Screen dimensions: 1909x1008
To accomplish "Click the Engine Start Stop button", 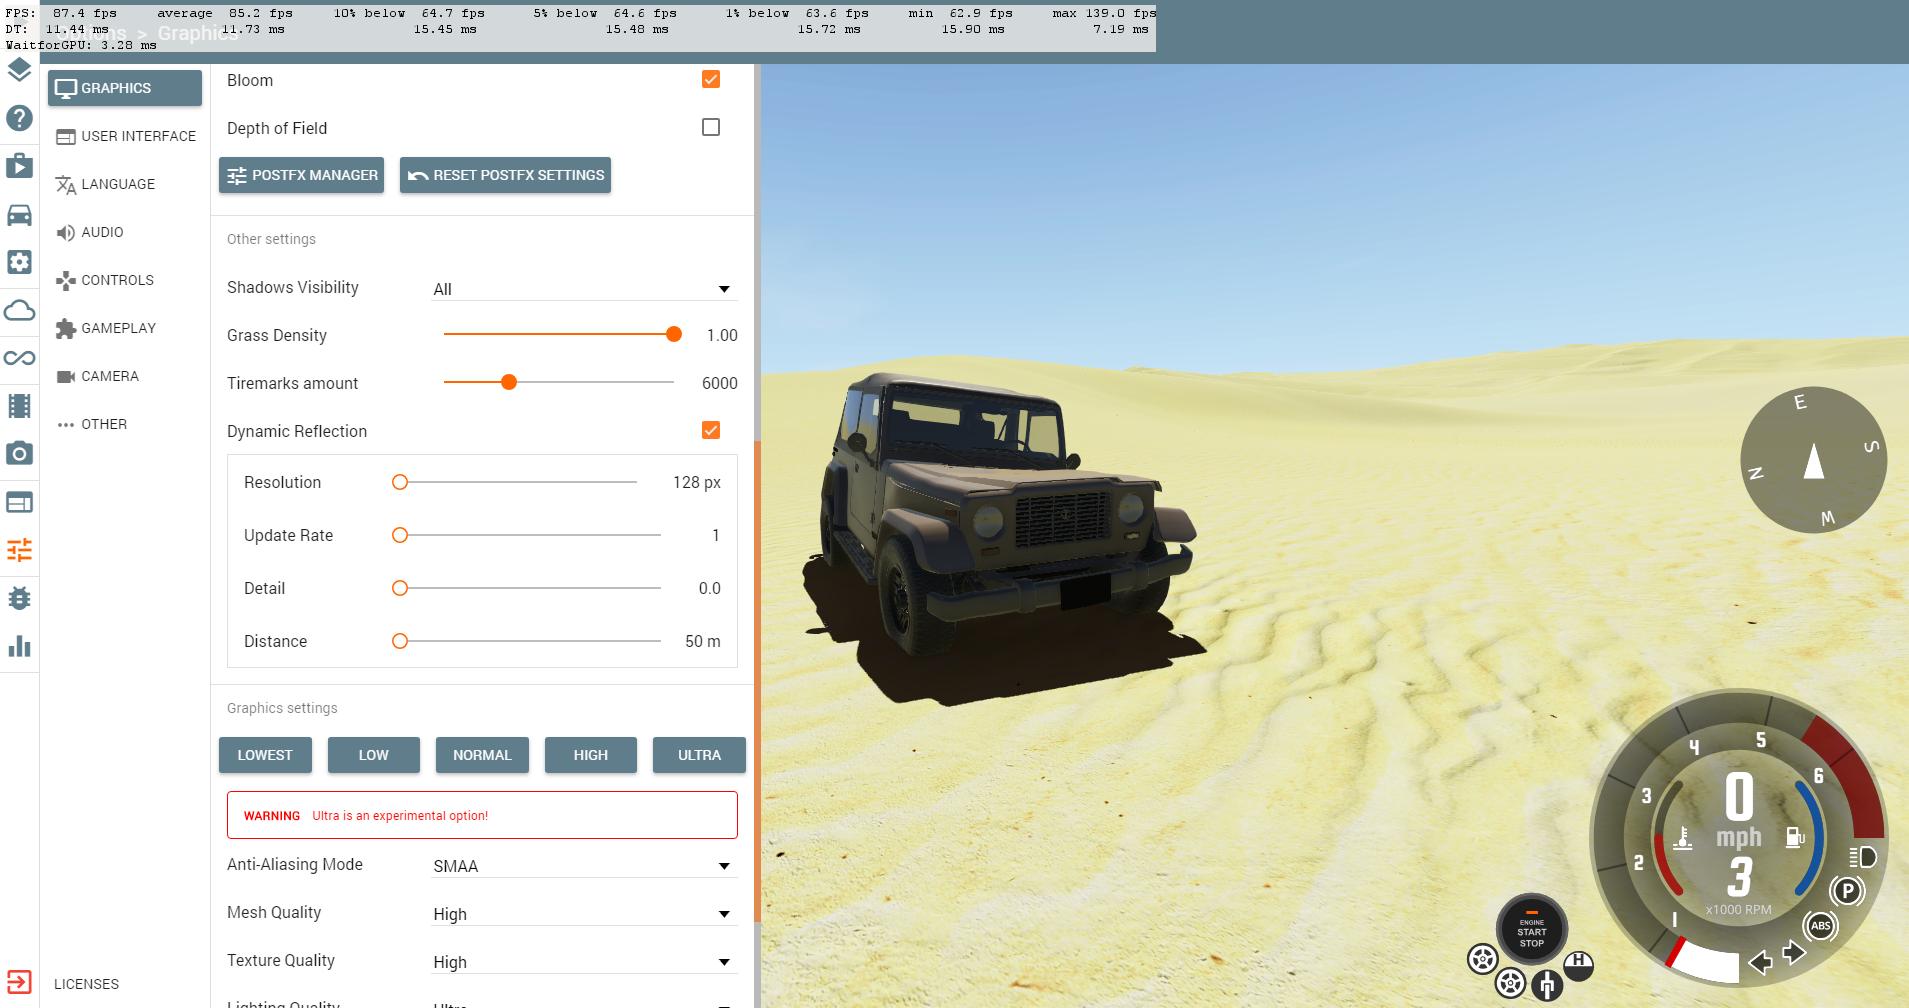I will pyautogui.click(x=1531, y=930).
